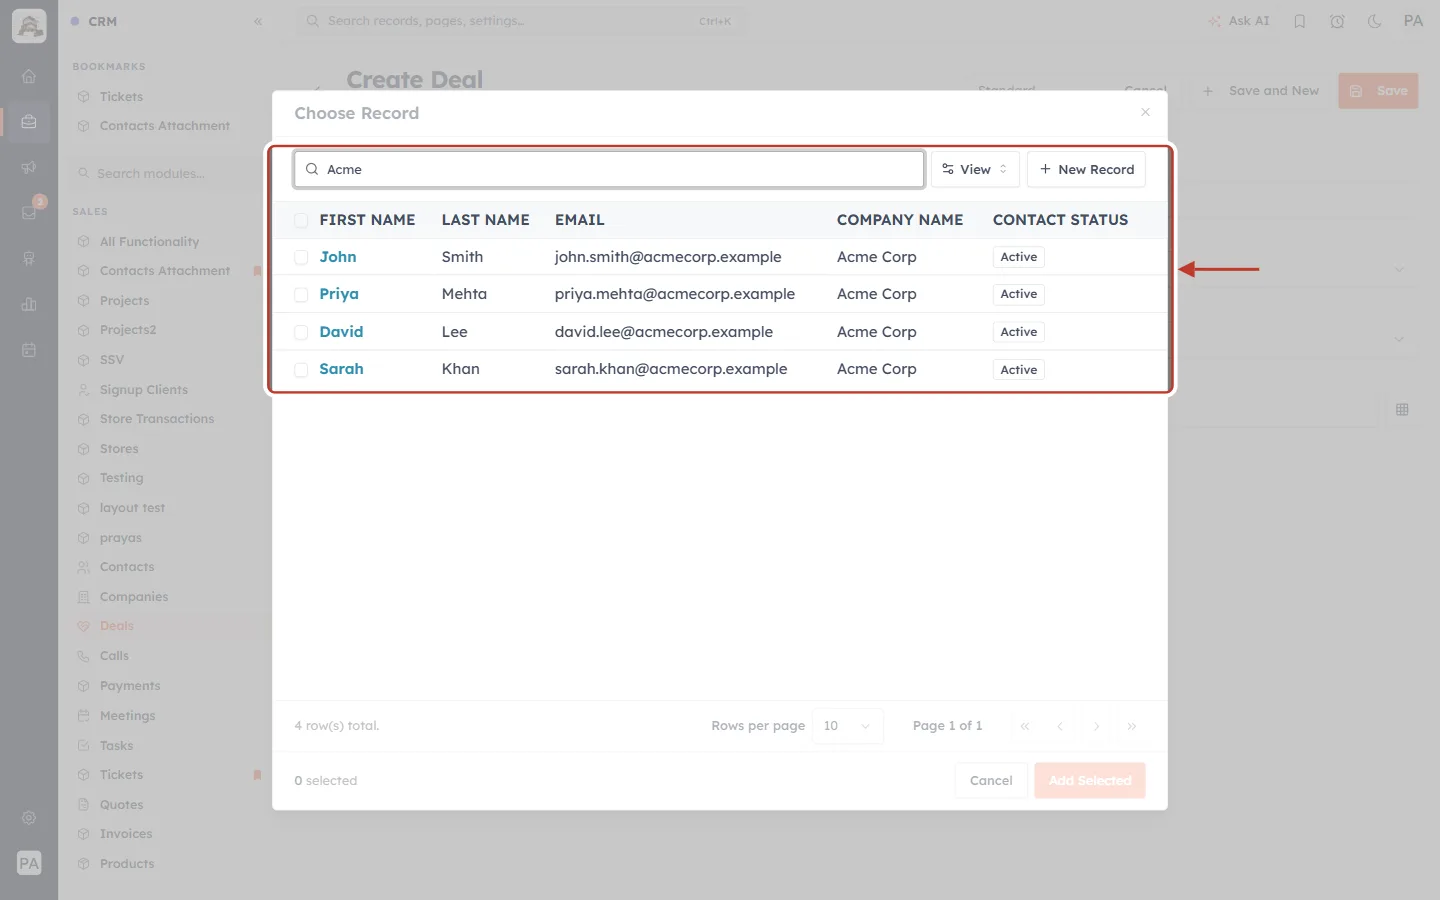The height and width of the screenshot is (900, 1440).
Task: Open Meetings in the sidebar
Action: point(127,716)
